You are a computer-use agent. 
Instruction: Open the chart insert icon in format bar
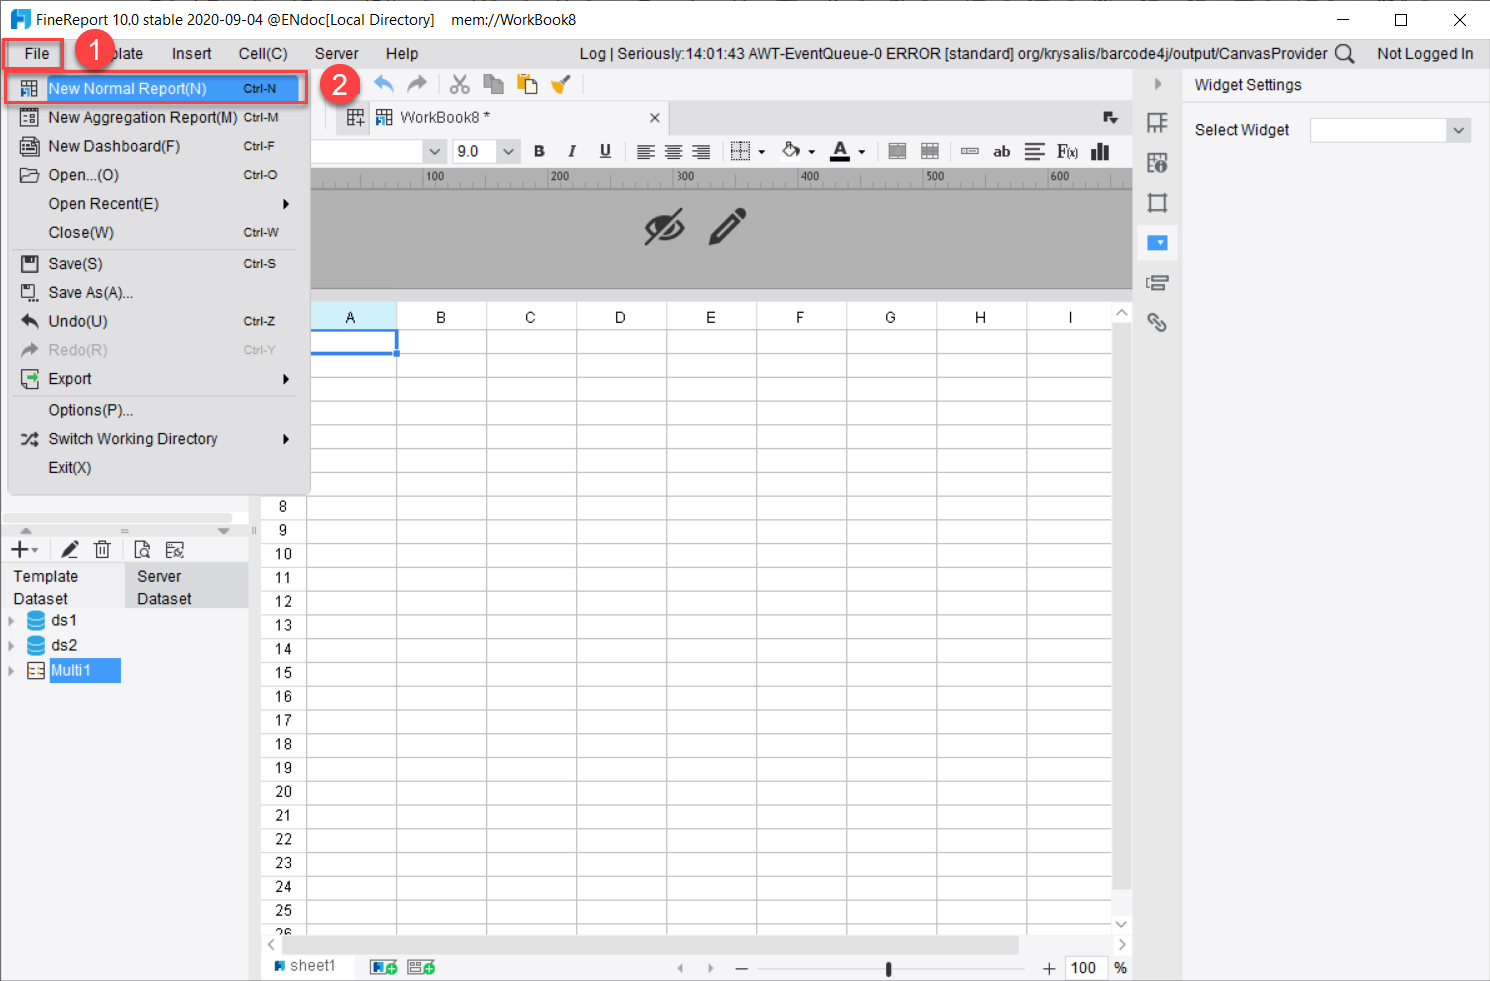coord(1100,151)
